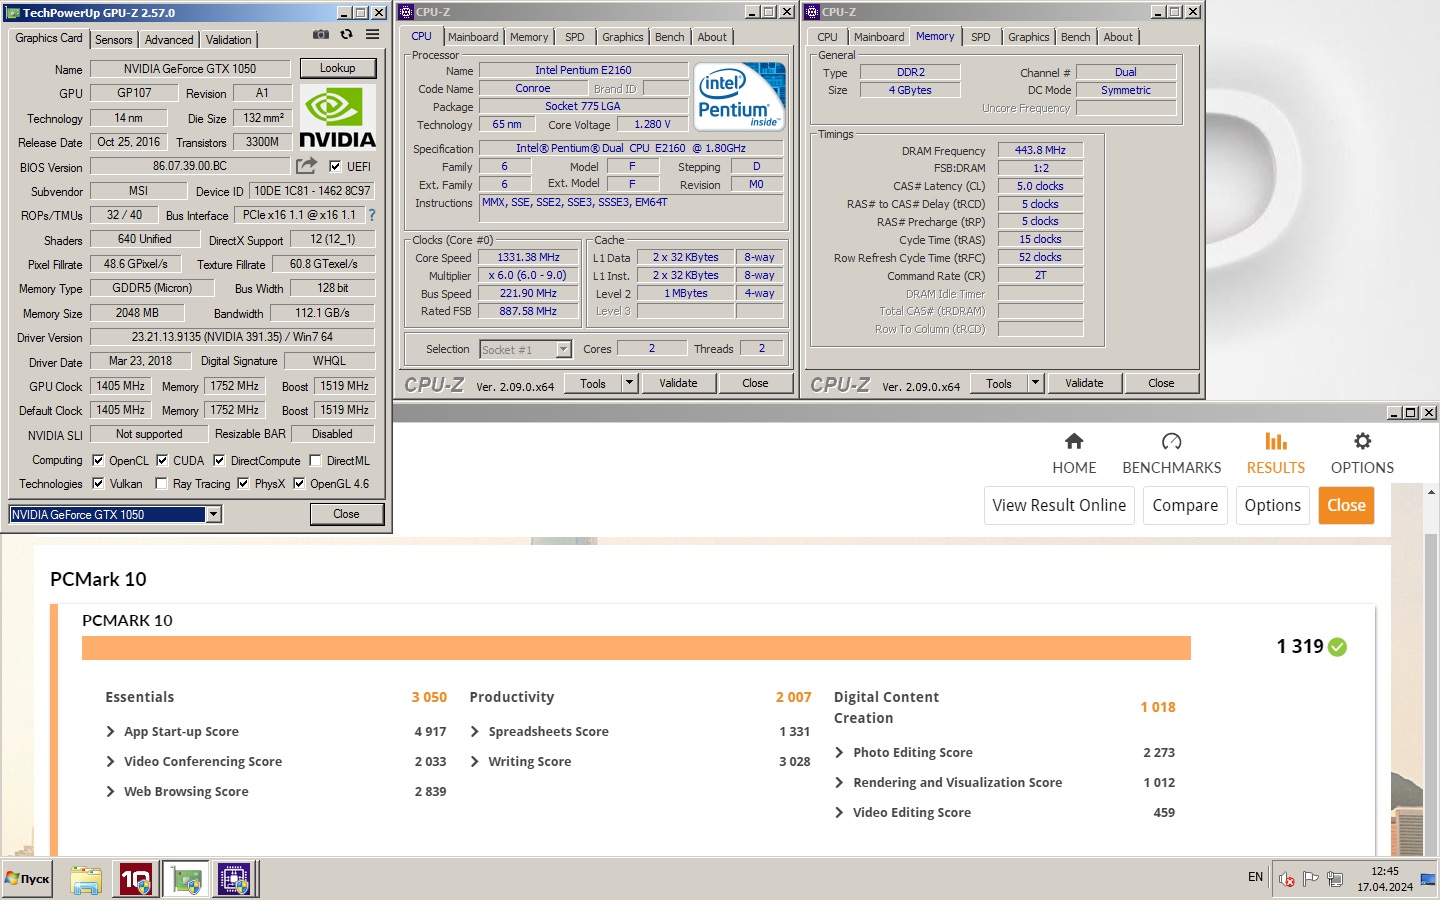Image resolution: width=1440 pixels, height=900 pixels.
Task: Expand Web Browsing Score
Action: click(x=110, y=792)
